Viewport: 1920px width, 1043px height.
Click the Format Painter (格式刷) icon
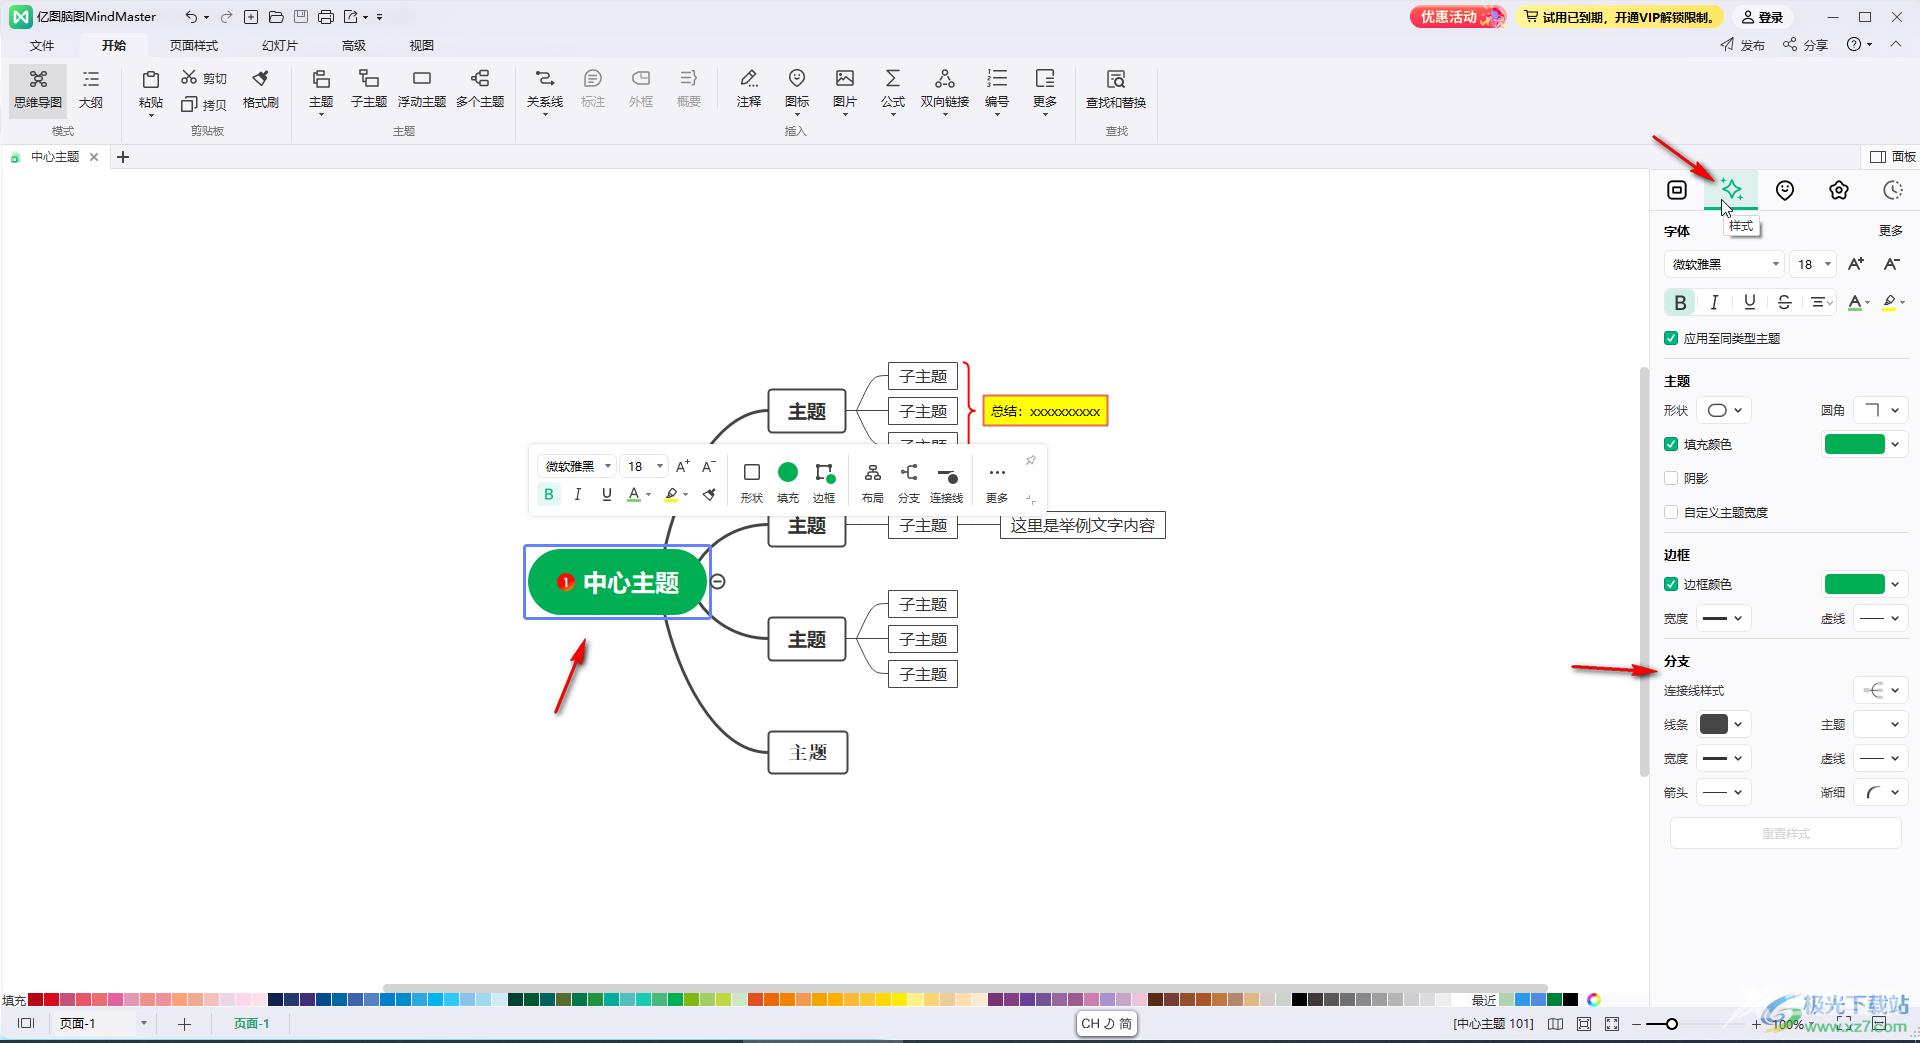tap(260, 88)
